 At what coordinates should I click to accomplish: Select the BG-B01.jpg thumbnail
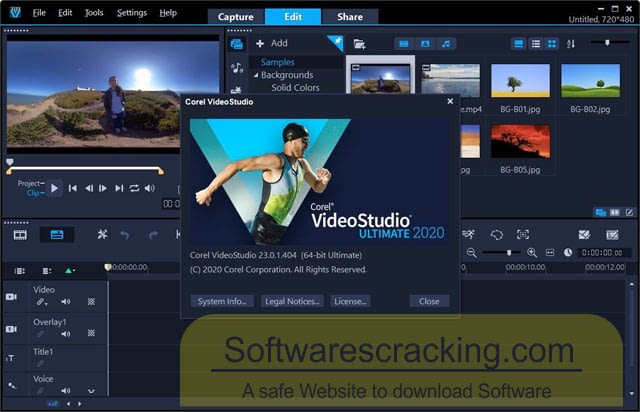pos(520,80)
